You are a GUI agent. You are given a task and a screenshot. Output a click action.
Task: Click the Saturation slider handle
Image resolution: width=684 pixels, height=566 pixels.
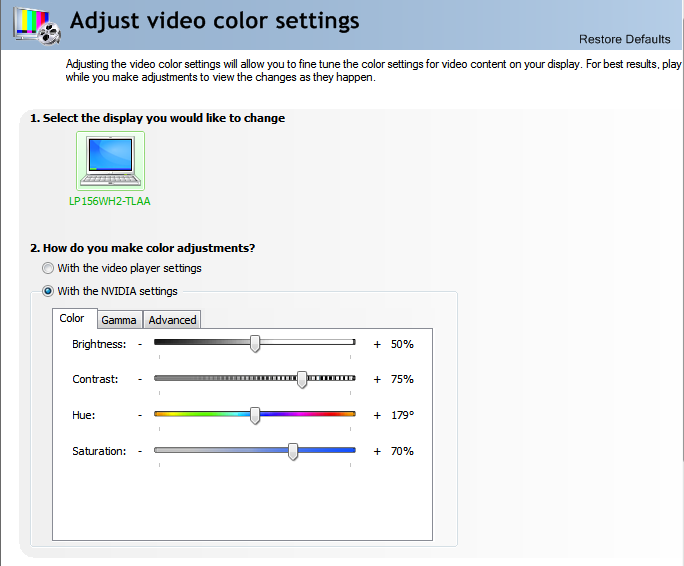click(293, 451)
